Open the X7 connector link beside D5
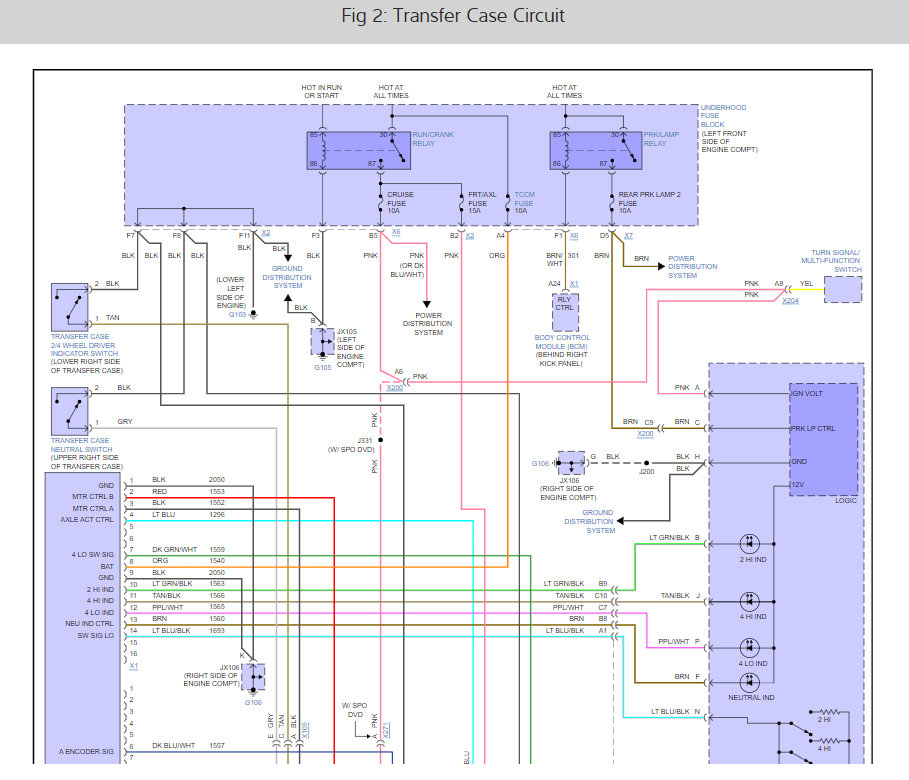909x780 pixels. (x=628, y=236)
